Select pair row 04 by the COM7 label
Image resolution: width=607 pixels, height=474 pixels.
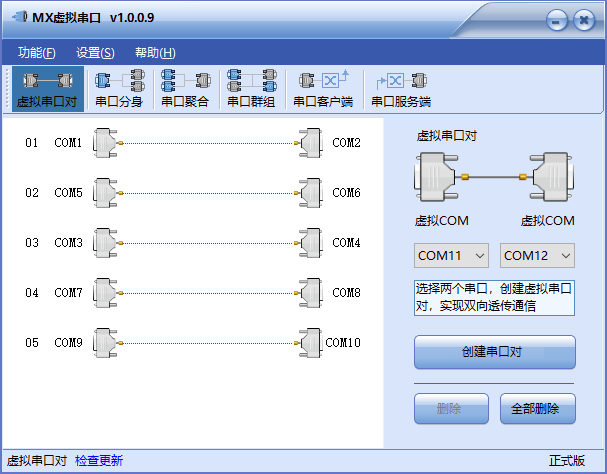coord(68,293)
